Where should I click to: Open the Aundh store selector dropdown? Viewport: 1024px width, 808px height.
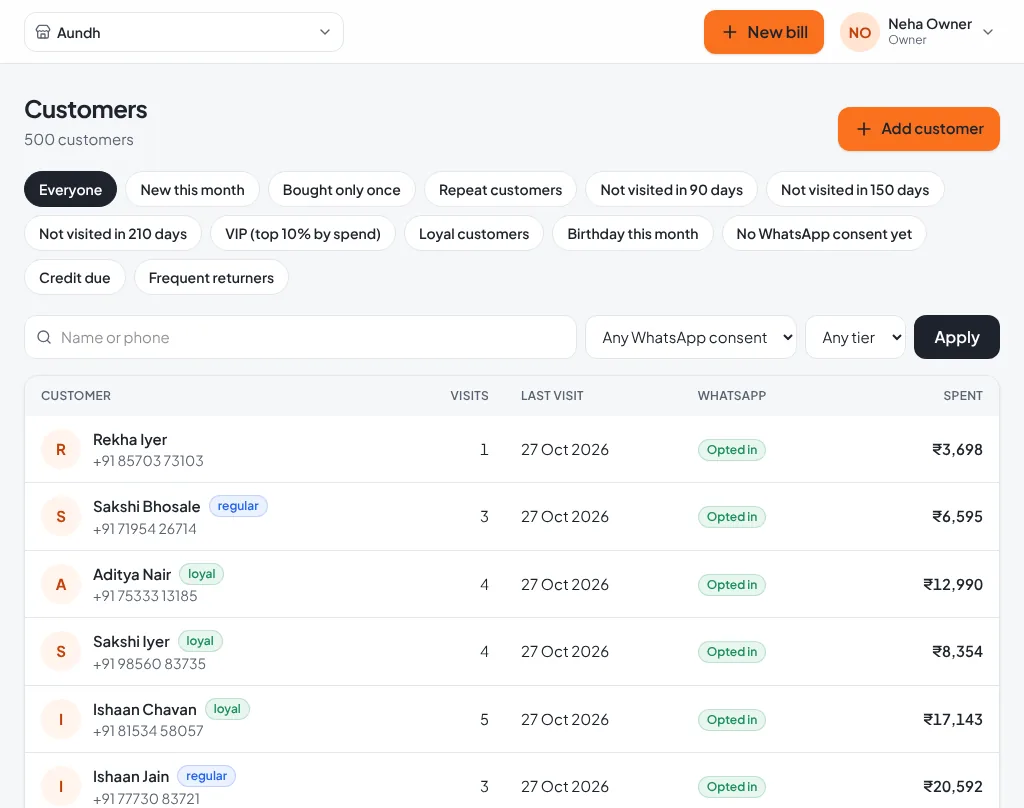click(184, 32)
